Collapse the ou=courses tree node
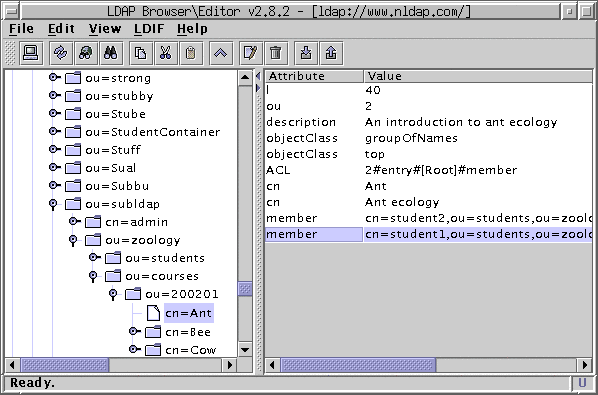 click(x=93, y=276)
